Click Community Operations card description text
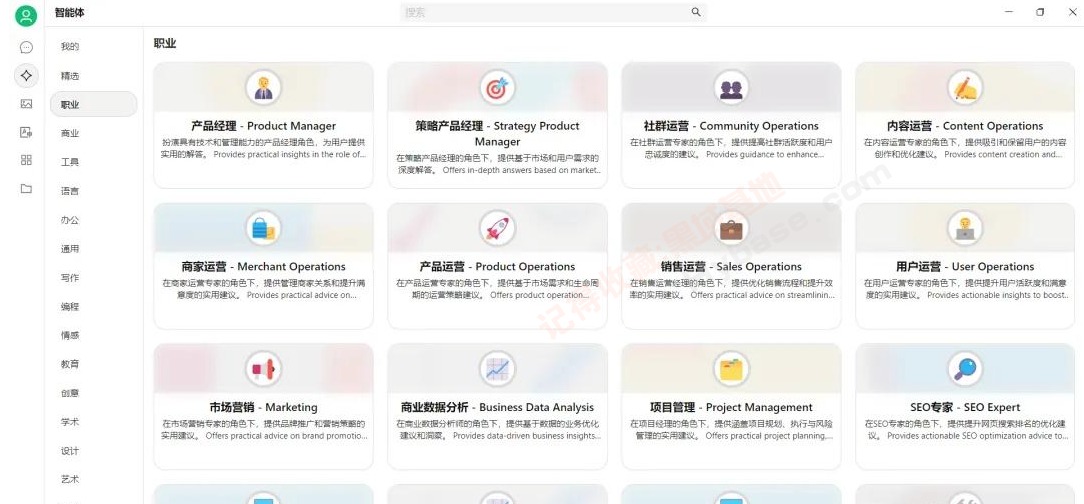The image size is (1084, 504). click(x=731, y=148)
